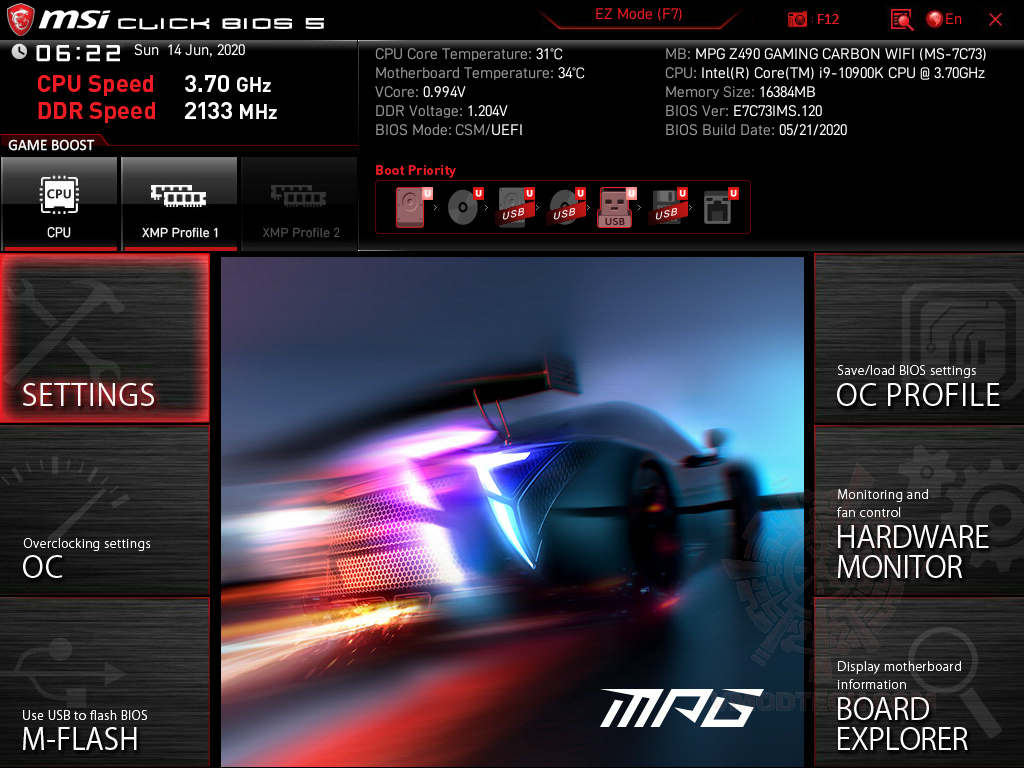Open the BIOS search icon

point(902,20)
